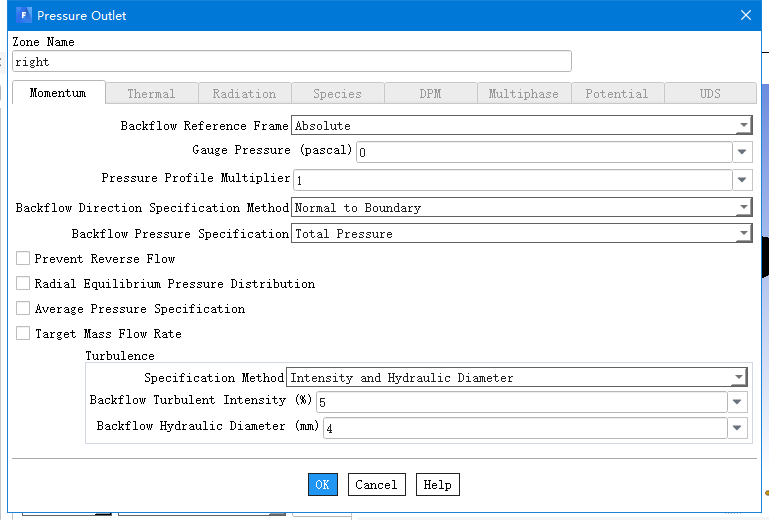Switch to the UDS tab
769x520 pixels.
click(711, 93)
